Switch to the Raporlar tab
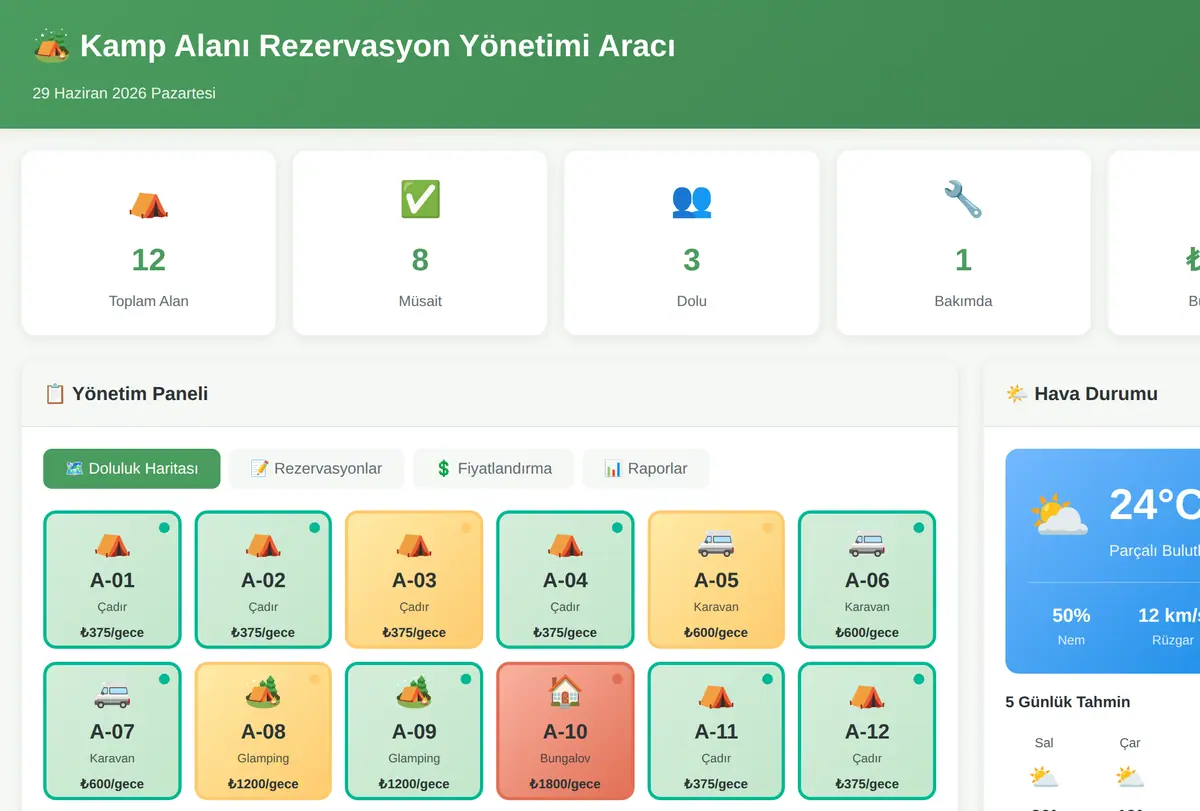 pyautogui.click(x=646, y=468)
